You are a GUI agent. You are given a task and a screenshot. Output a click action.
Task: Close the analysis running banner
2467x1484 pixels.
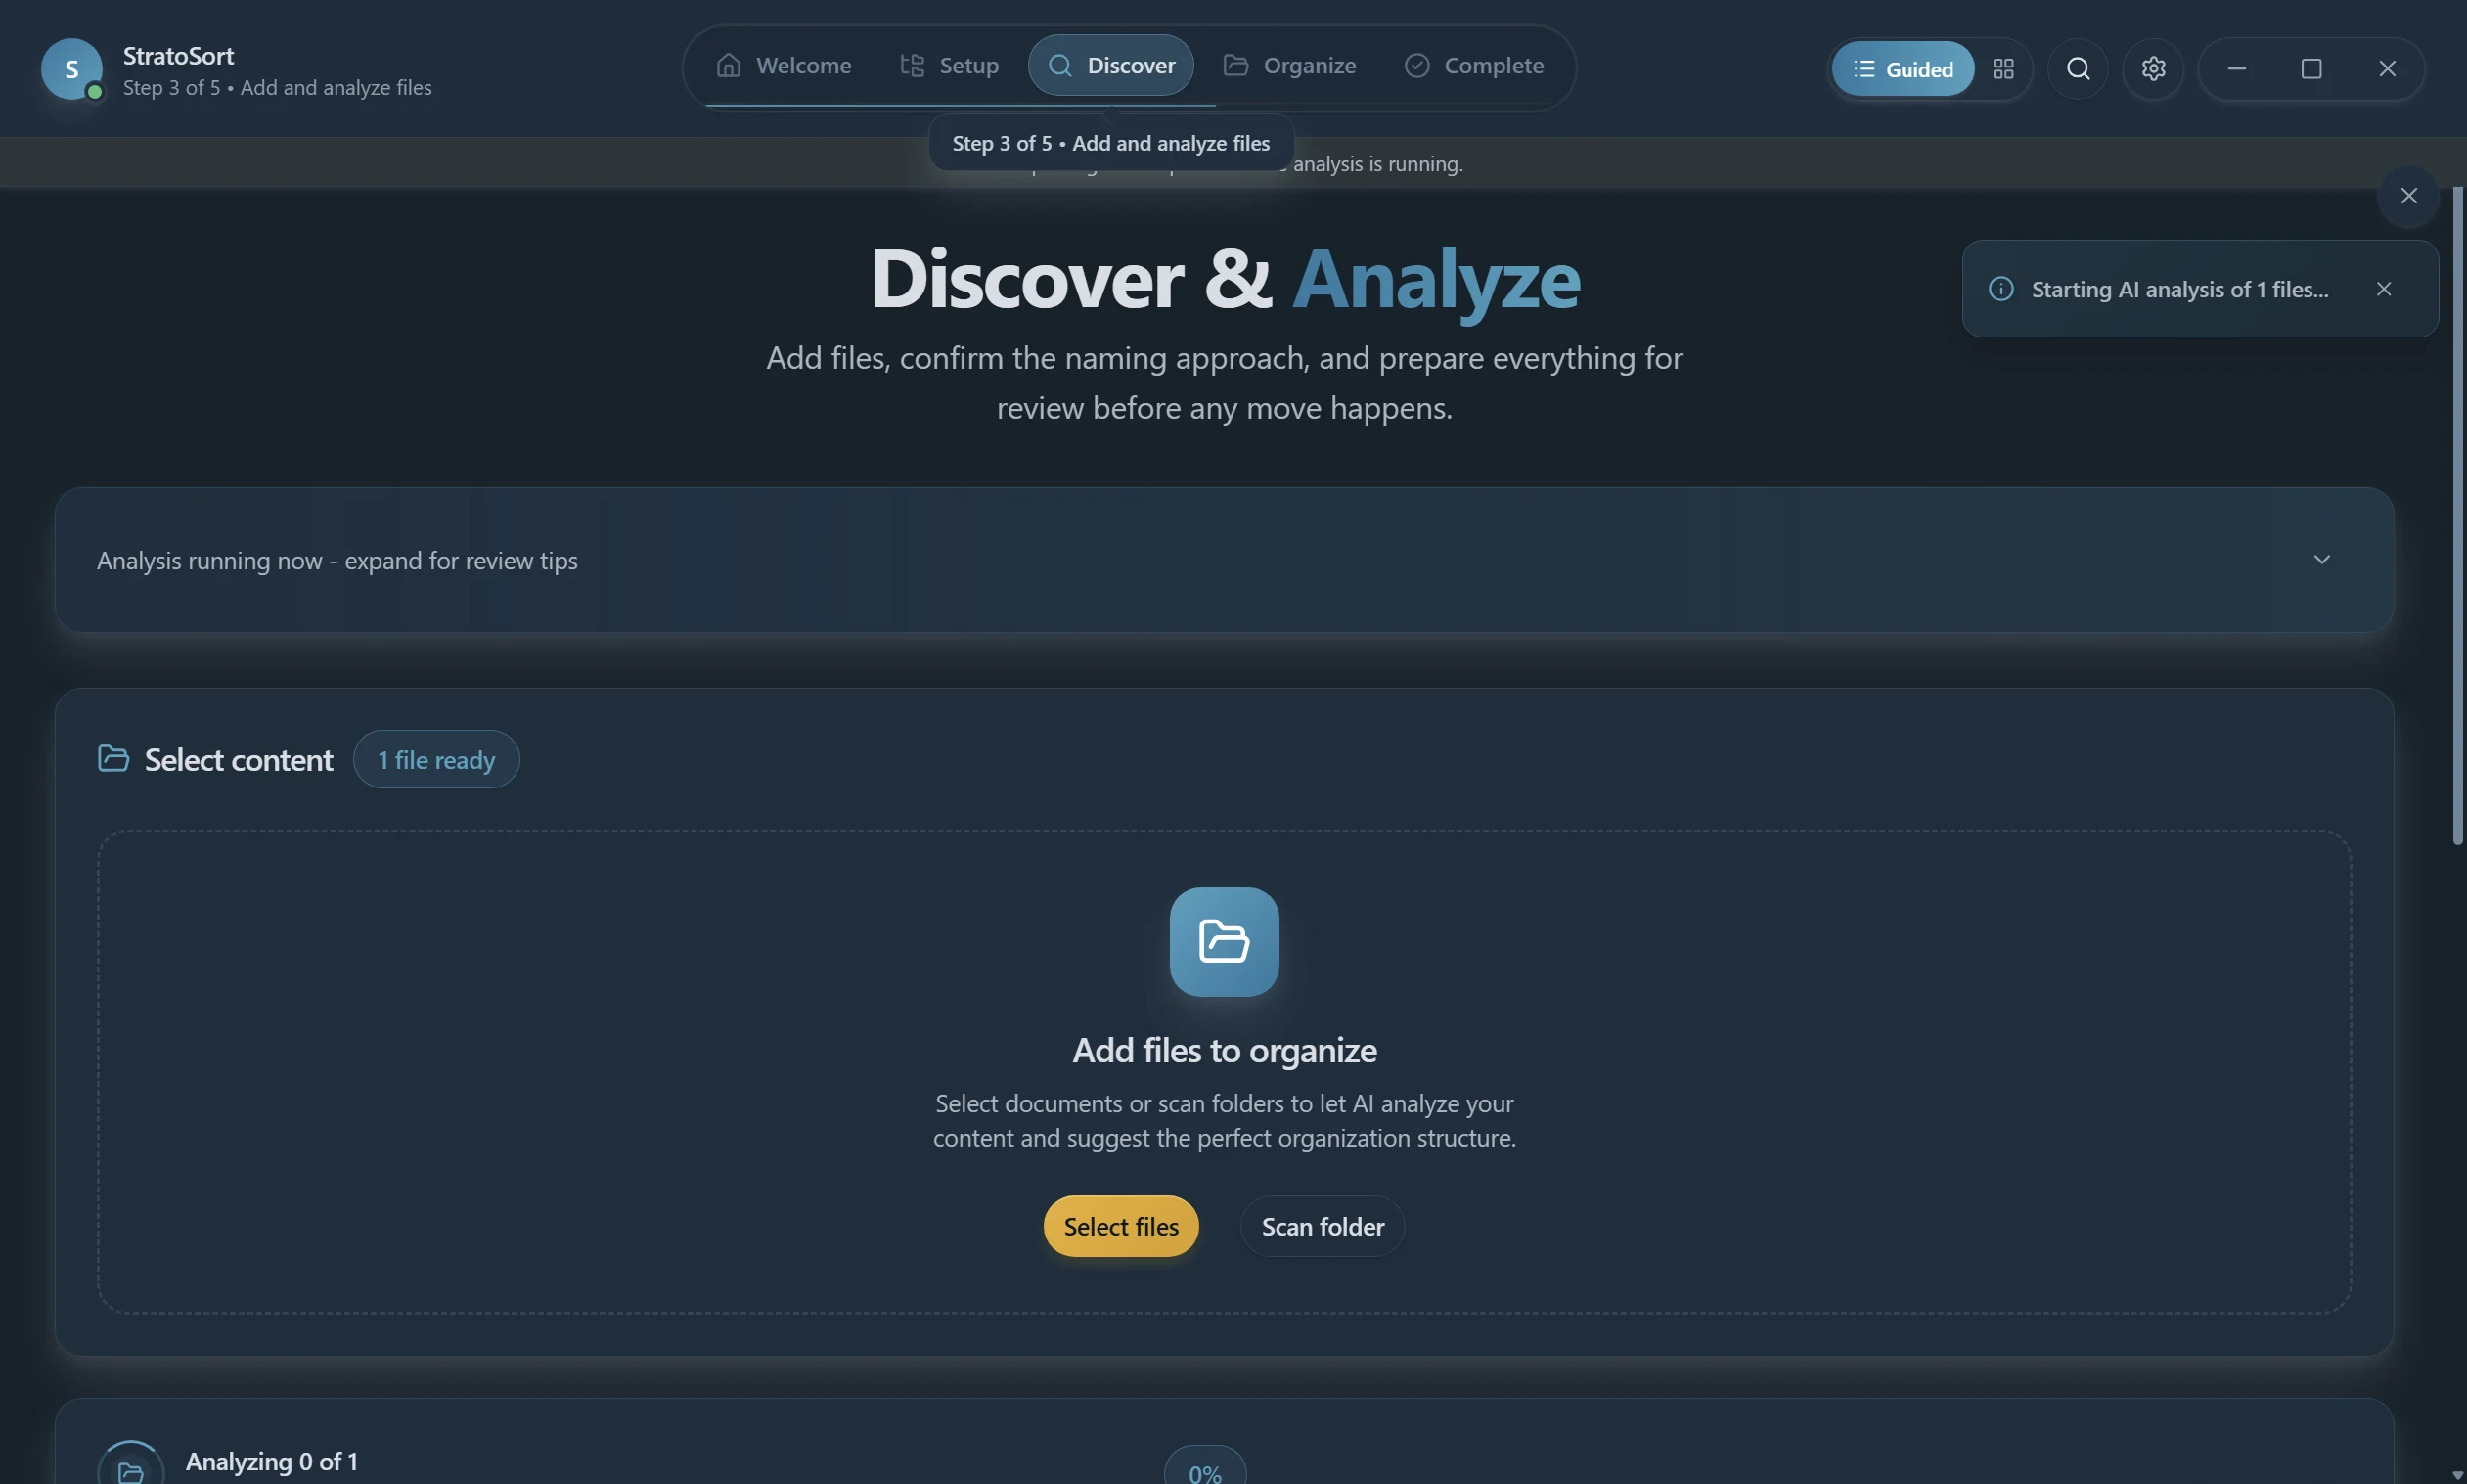(x=2409, y=196)
